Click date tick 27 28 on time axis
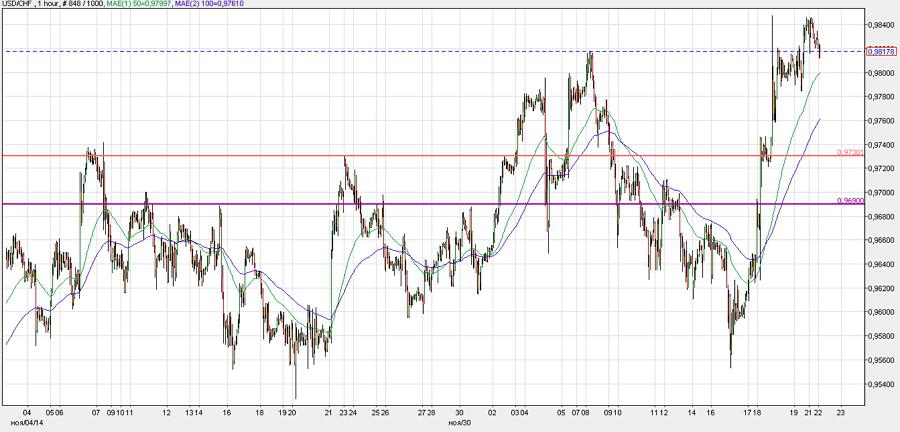 coord(428,412)
